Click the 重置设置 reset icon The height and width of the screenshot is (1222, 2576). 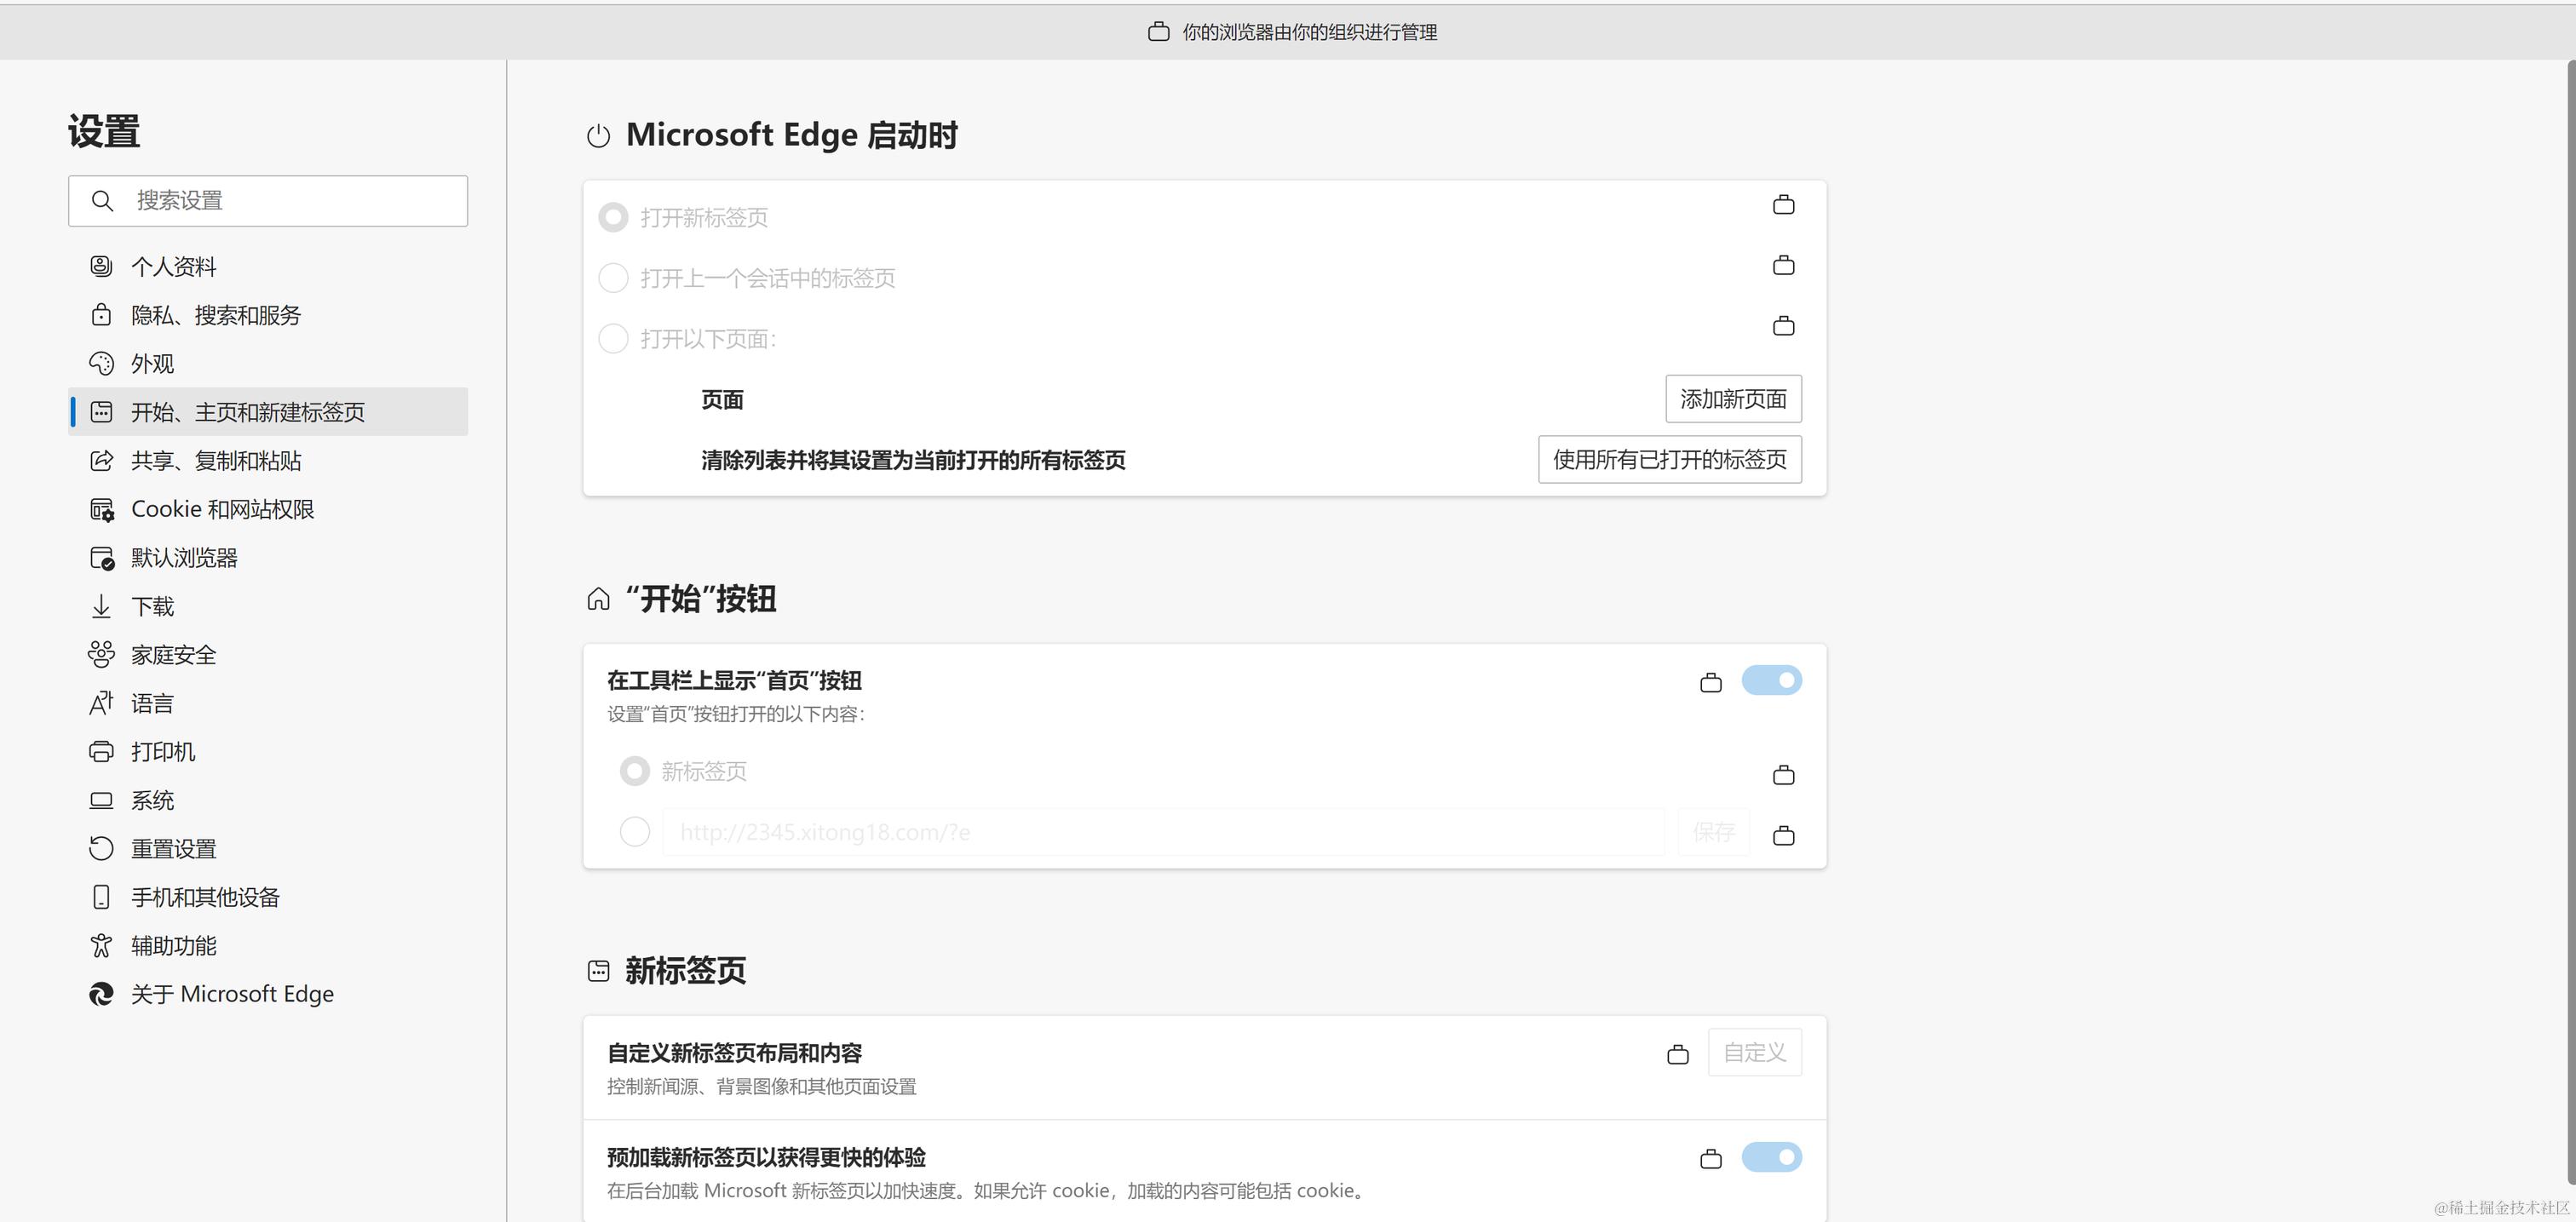coord(101,849)
